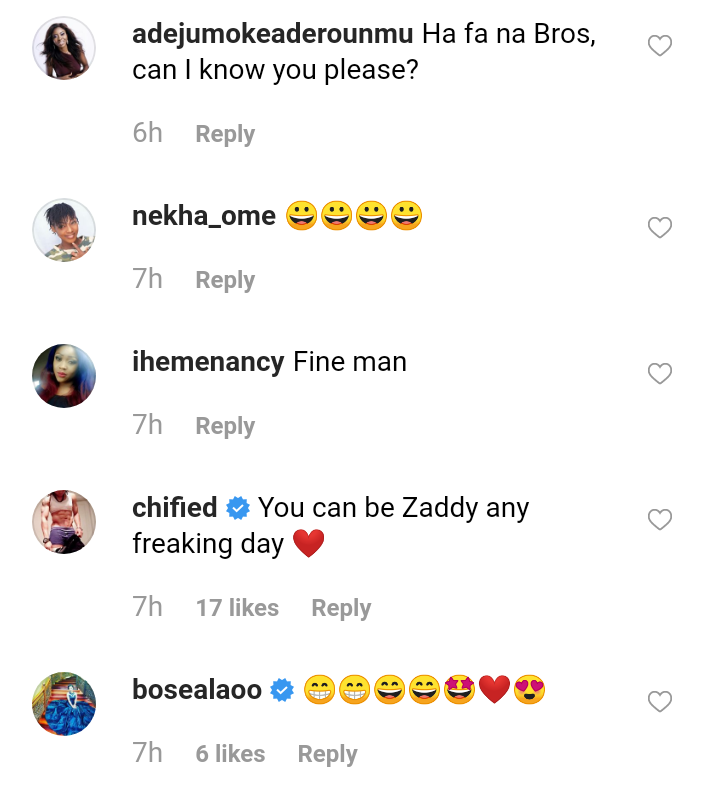Viewport: 720px width, 811px height.
Task: Like chified's Zaddy comment
Action: [660, 520]
